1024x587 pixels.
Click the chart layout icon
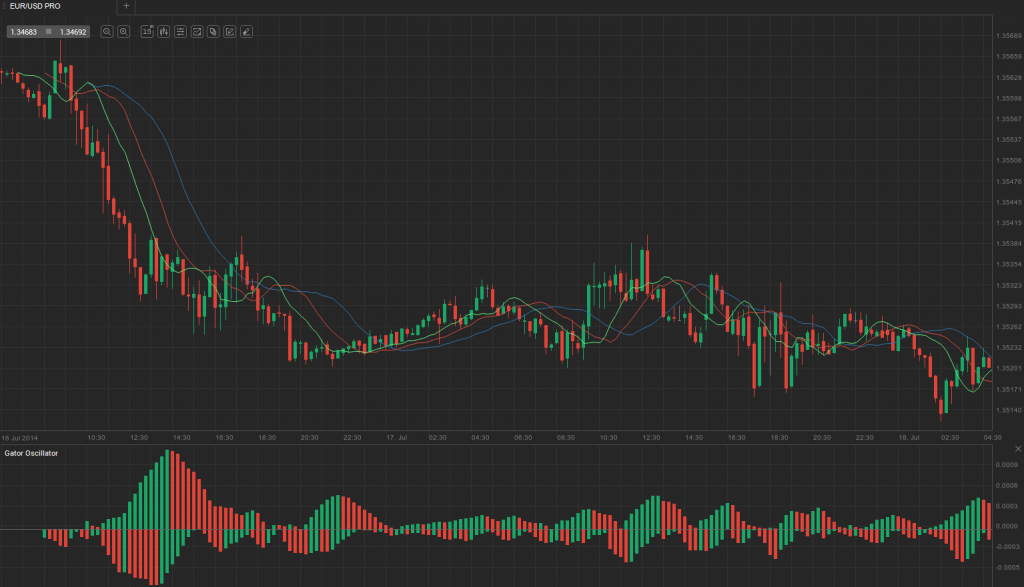coord(198,31)
